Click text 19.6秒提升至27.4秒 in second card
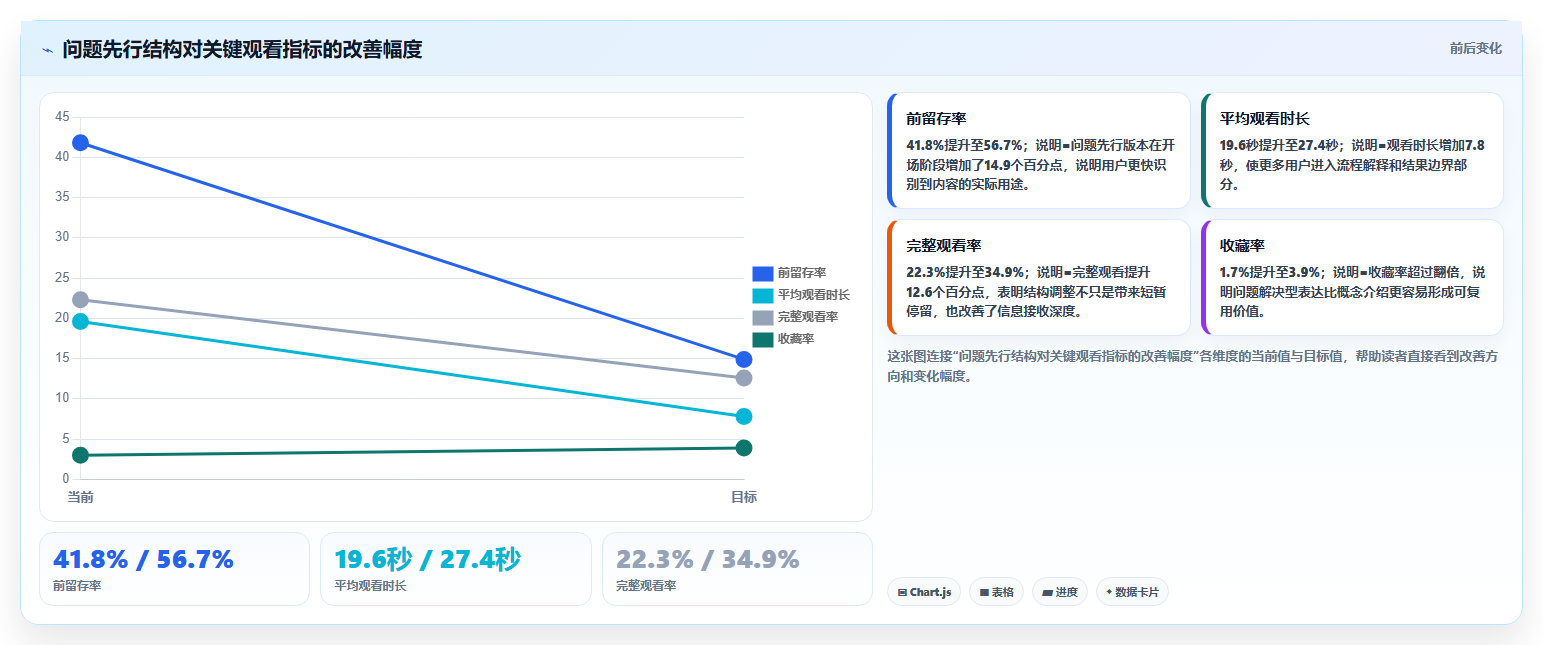 1279,145
